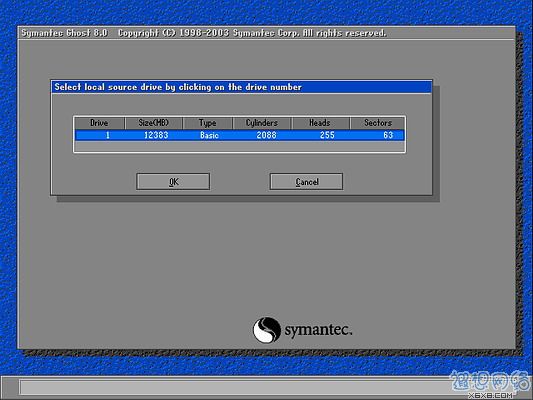Click the sectors value 63
The height and width of the screenshot is (400, 533).
[x=388, y=135]
